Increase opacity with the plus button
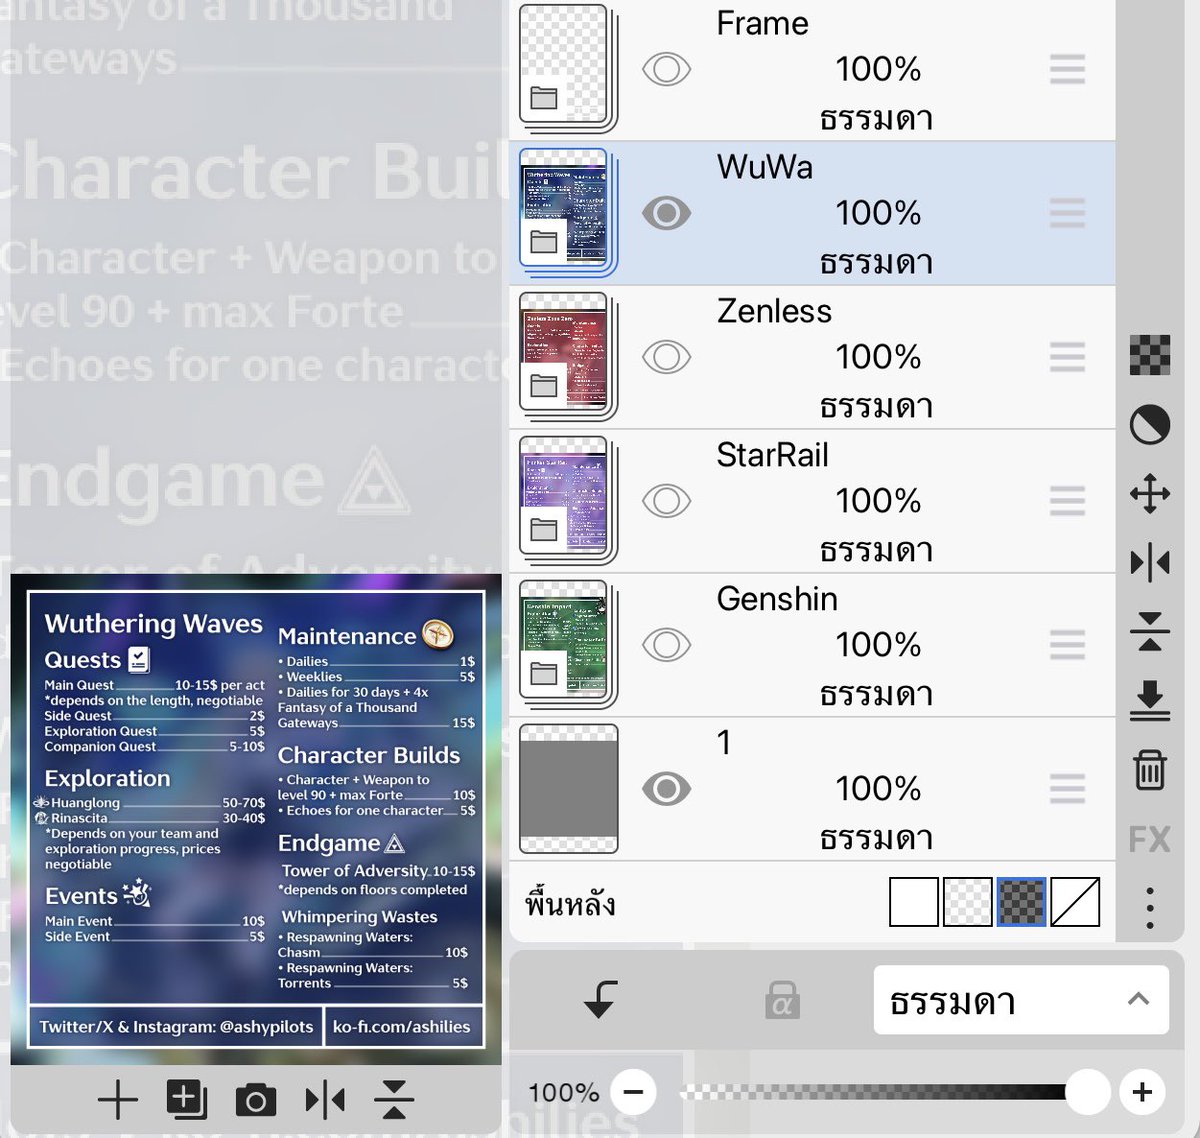The width and height of the screenshot is (1200, 1138). pyautogui.click(x=1142, y=1092)
